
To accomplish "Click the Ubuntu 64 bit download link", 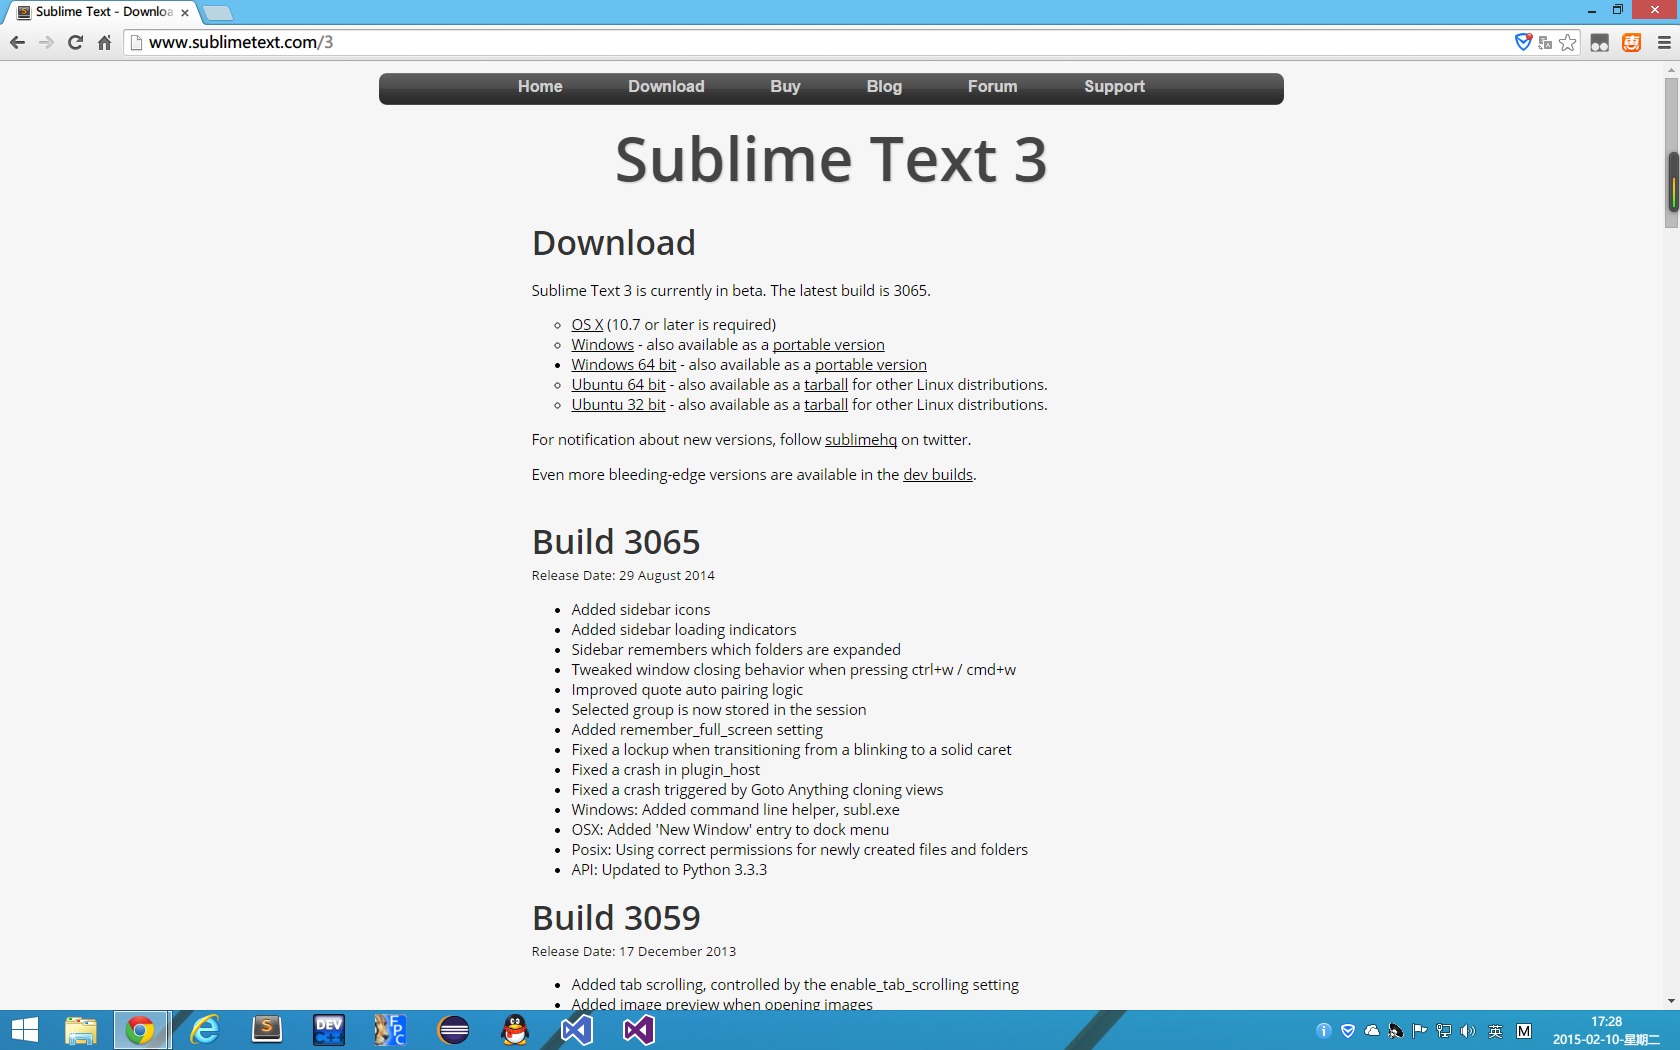I will coord(618,385).
